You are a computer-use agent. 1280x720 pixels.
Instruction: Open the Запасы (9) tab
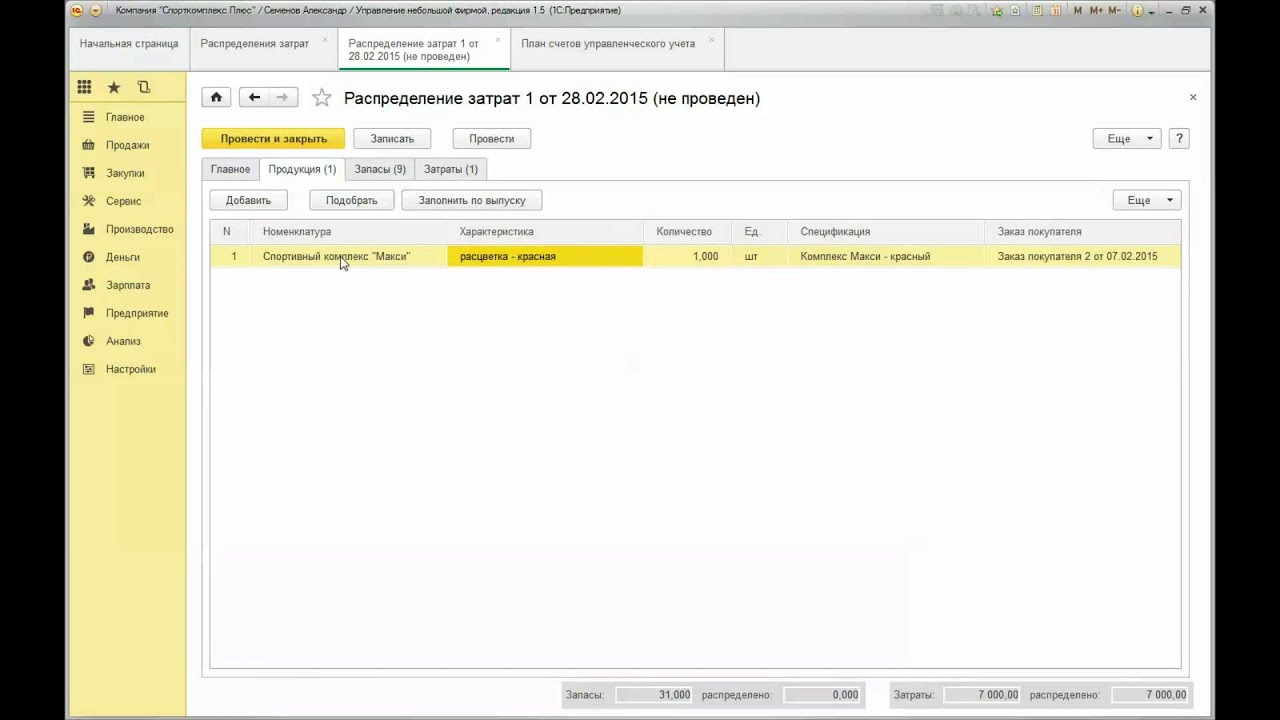(x=380, y=169)
